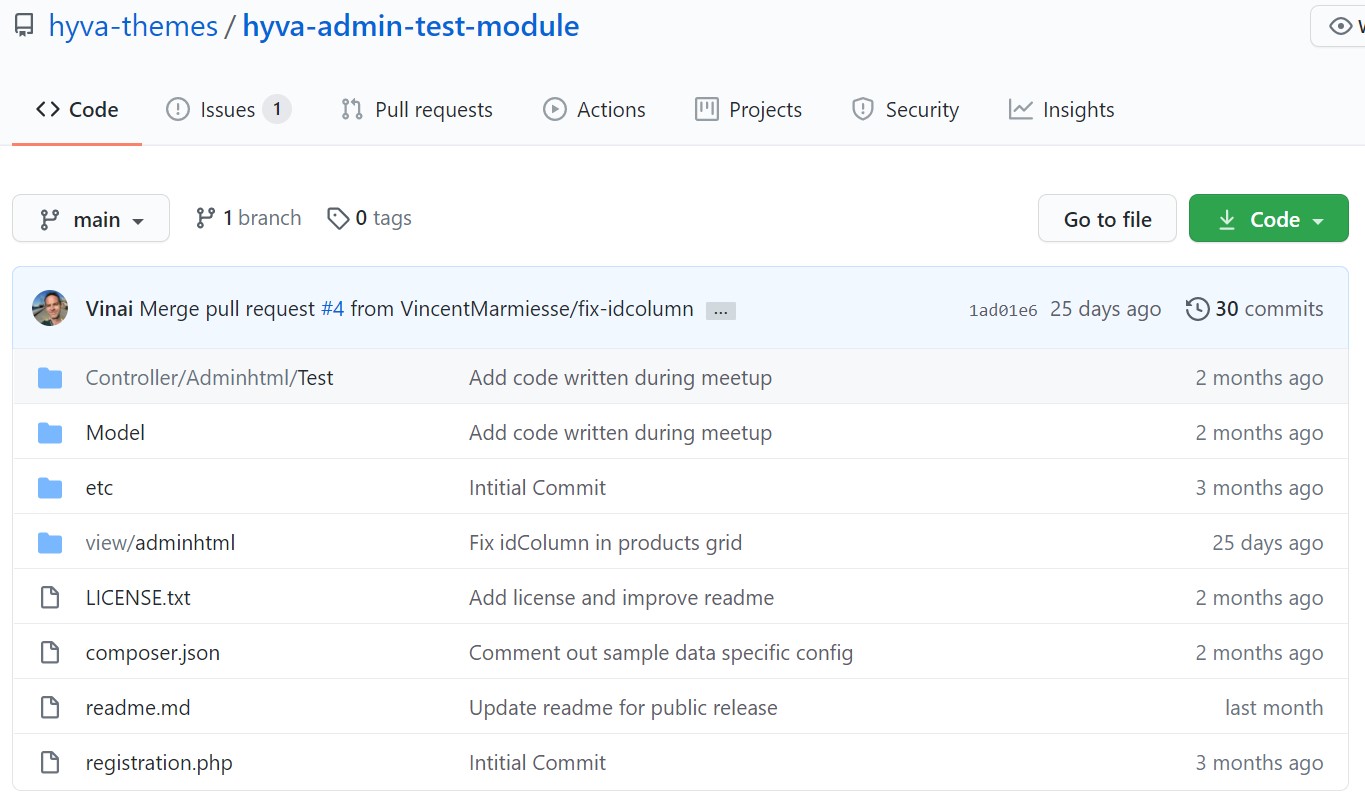Screen dimensions: 1365x802
Task: Expand commit message ellipsis button
Action: click(x=720, y=311)
